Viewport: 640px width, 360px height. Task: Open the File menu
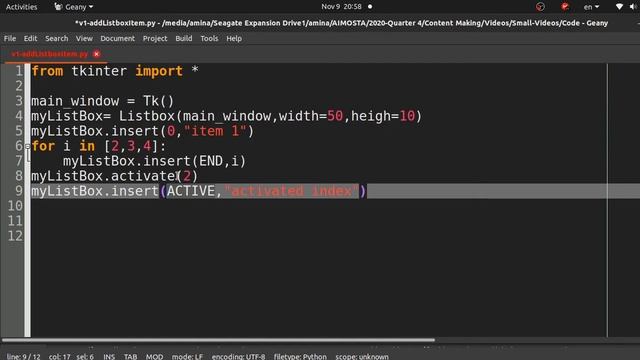coord(10,38)
